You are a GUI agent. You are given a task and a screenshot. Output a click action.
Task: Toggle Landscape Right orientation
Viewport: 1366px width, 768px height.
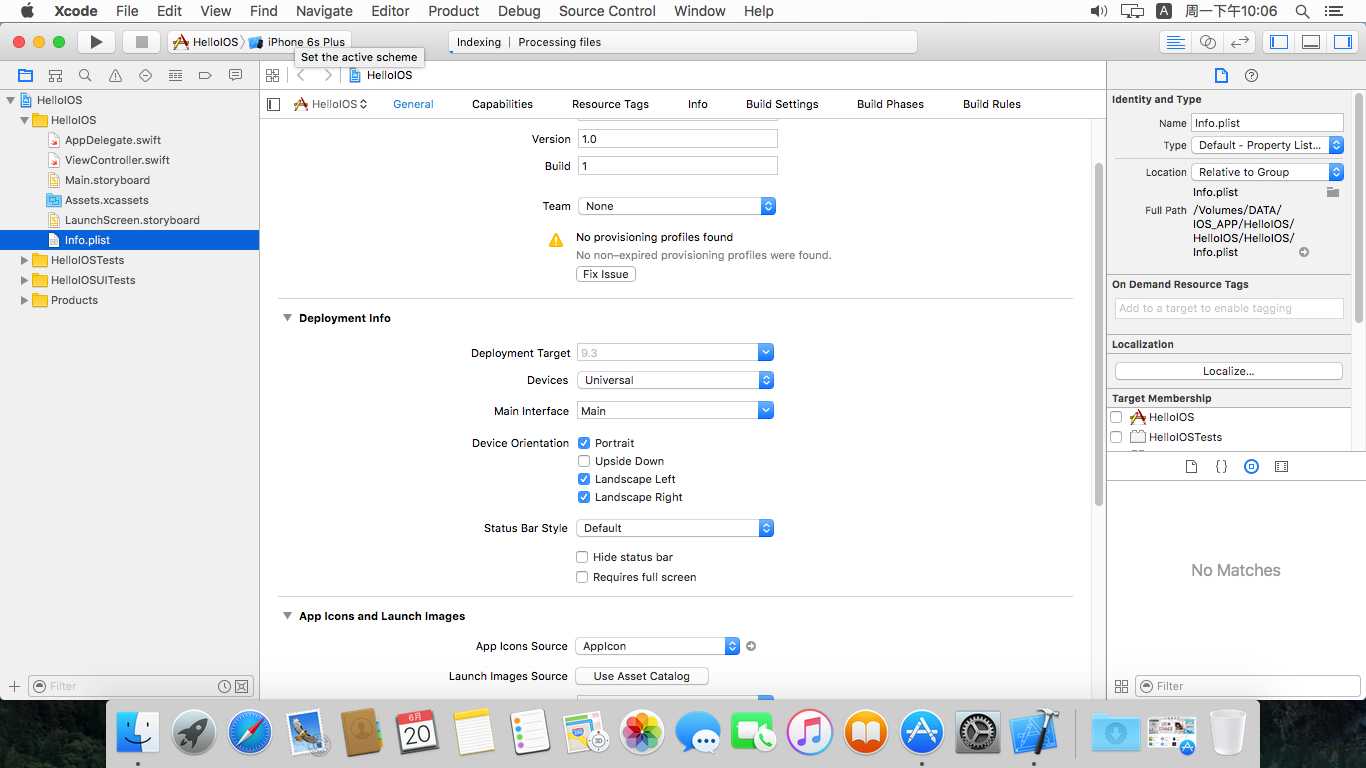point(584,497)
